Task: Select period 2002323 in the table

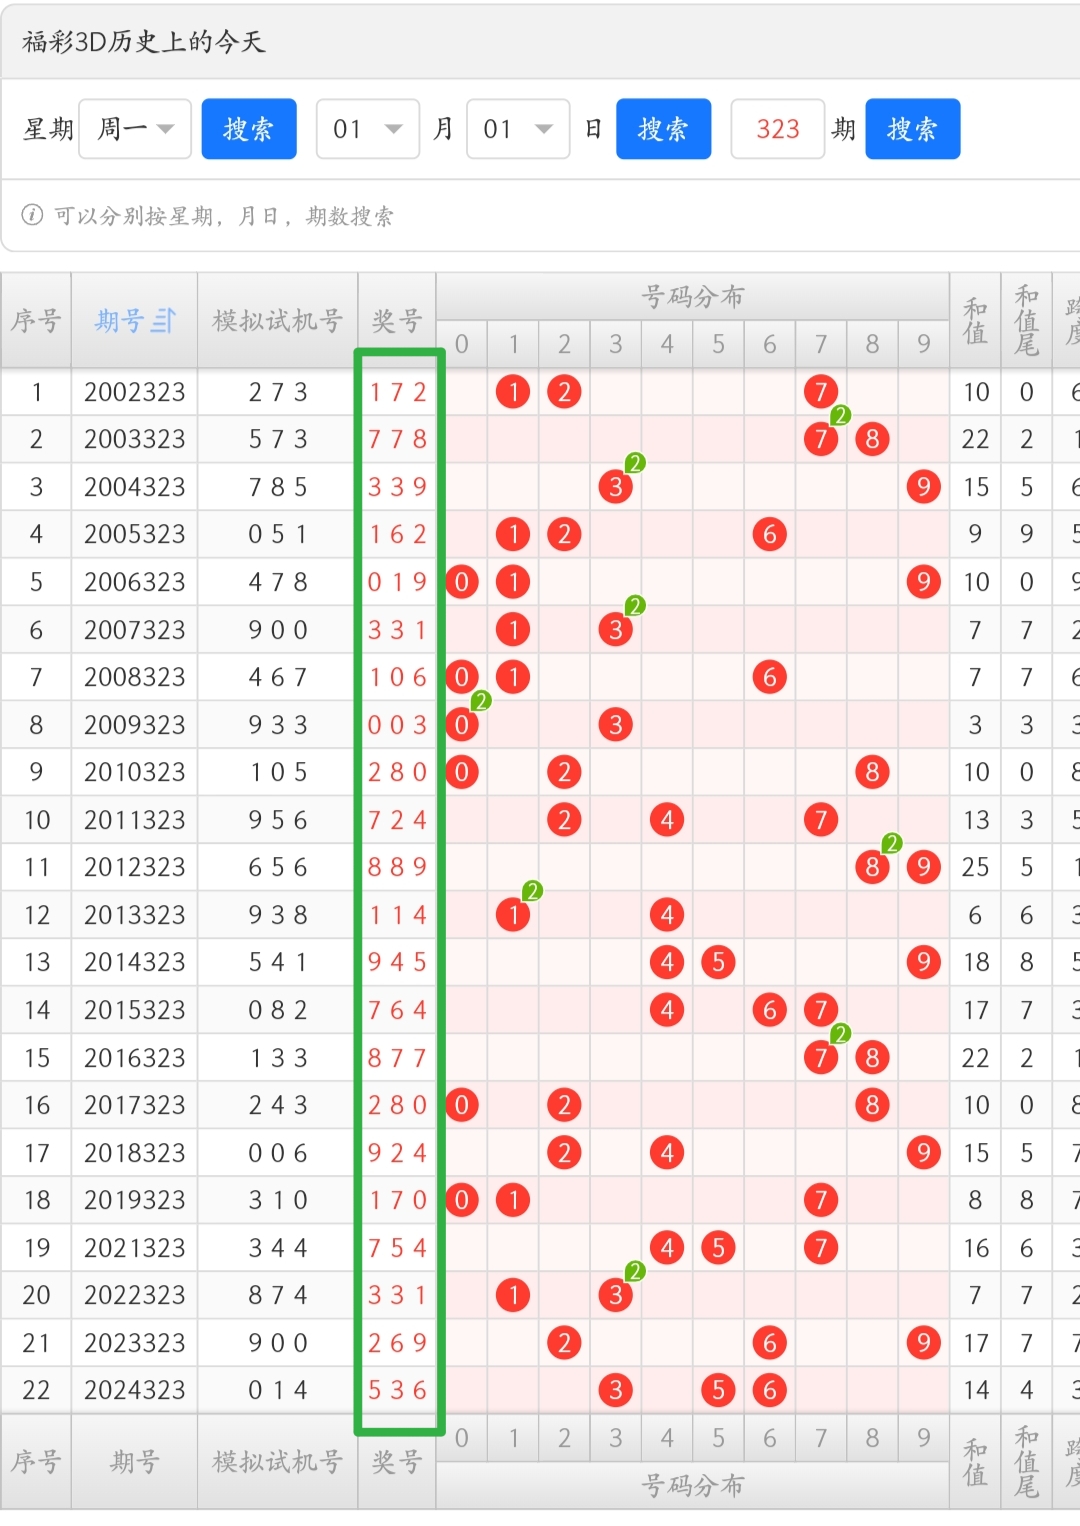Action: [135, 392]
